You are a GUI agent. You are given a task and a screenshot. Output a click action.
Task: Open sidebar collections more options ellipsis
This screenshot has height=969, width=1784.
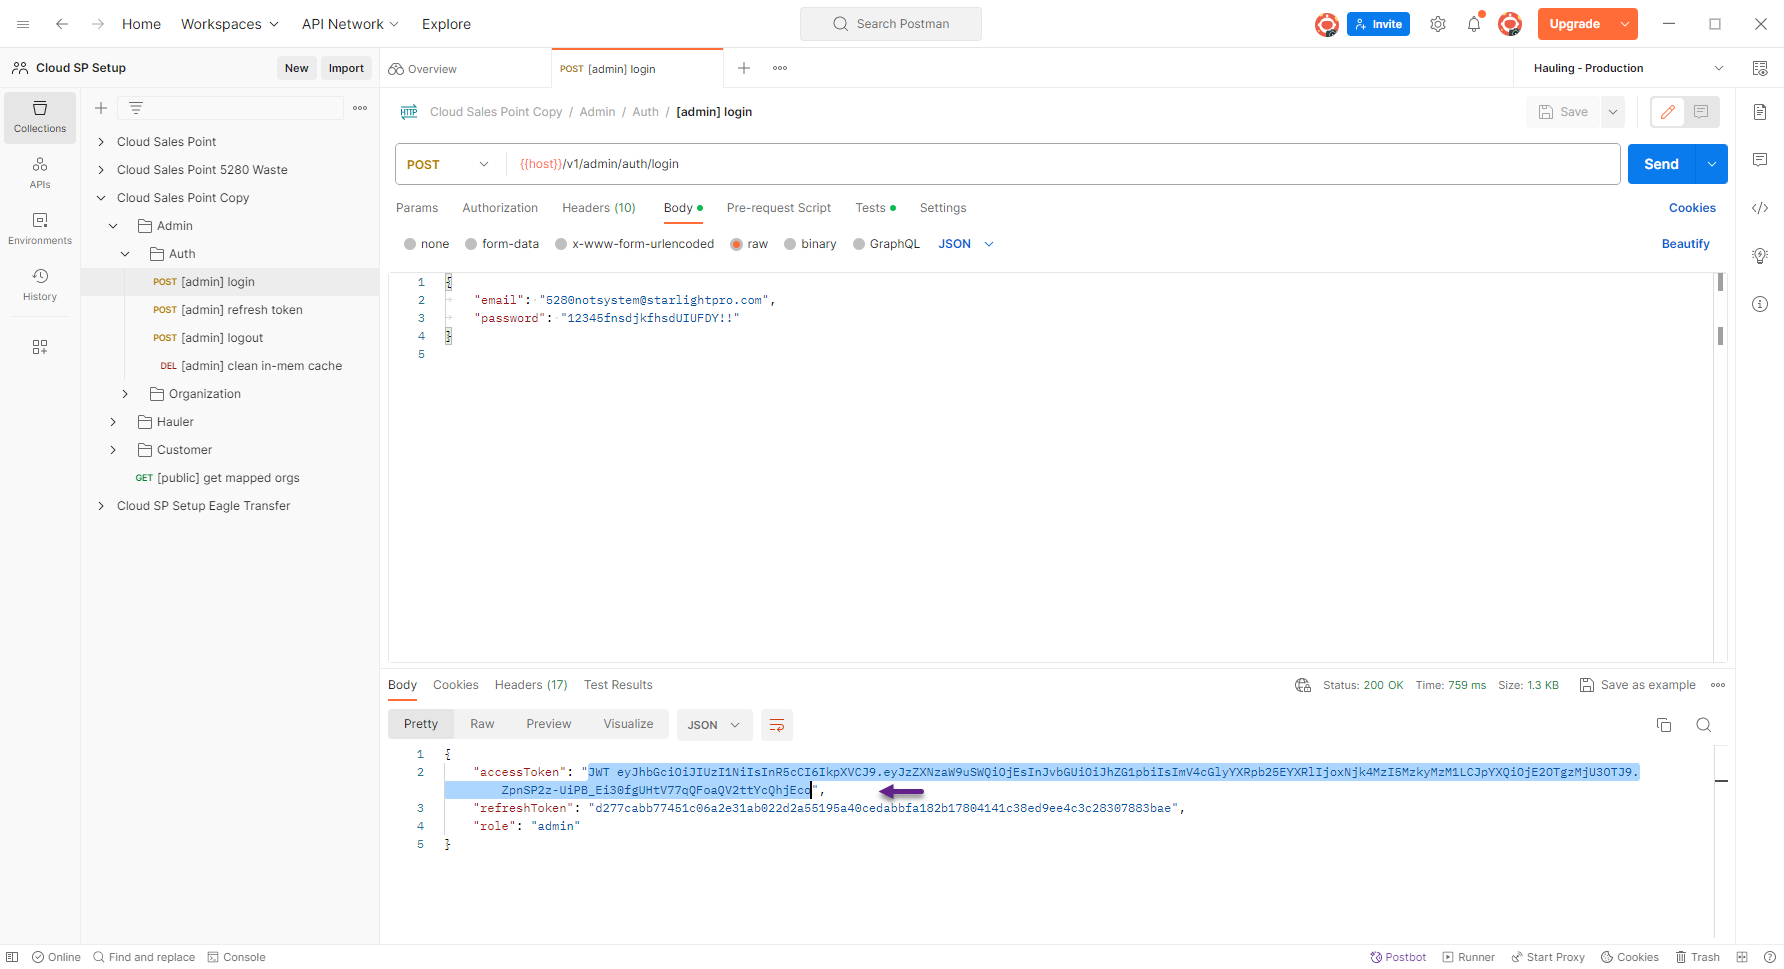pos(360,108)
